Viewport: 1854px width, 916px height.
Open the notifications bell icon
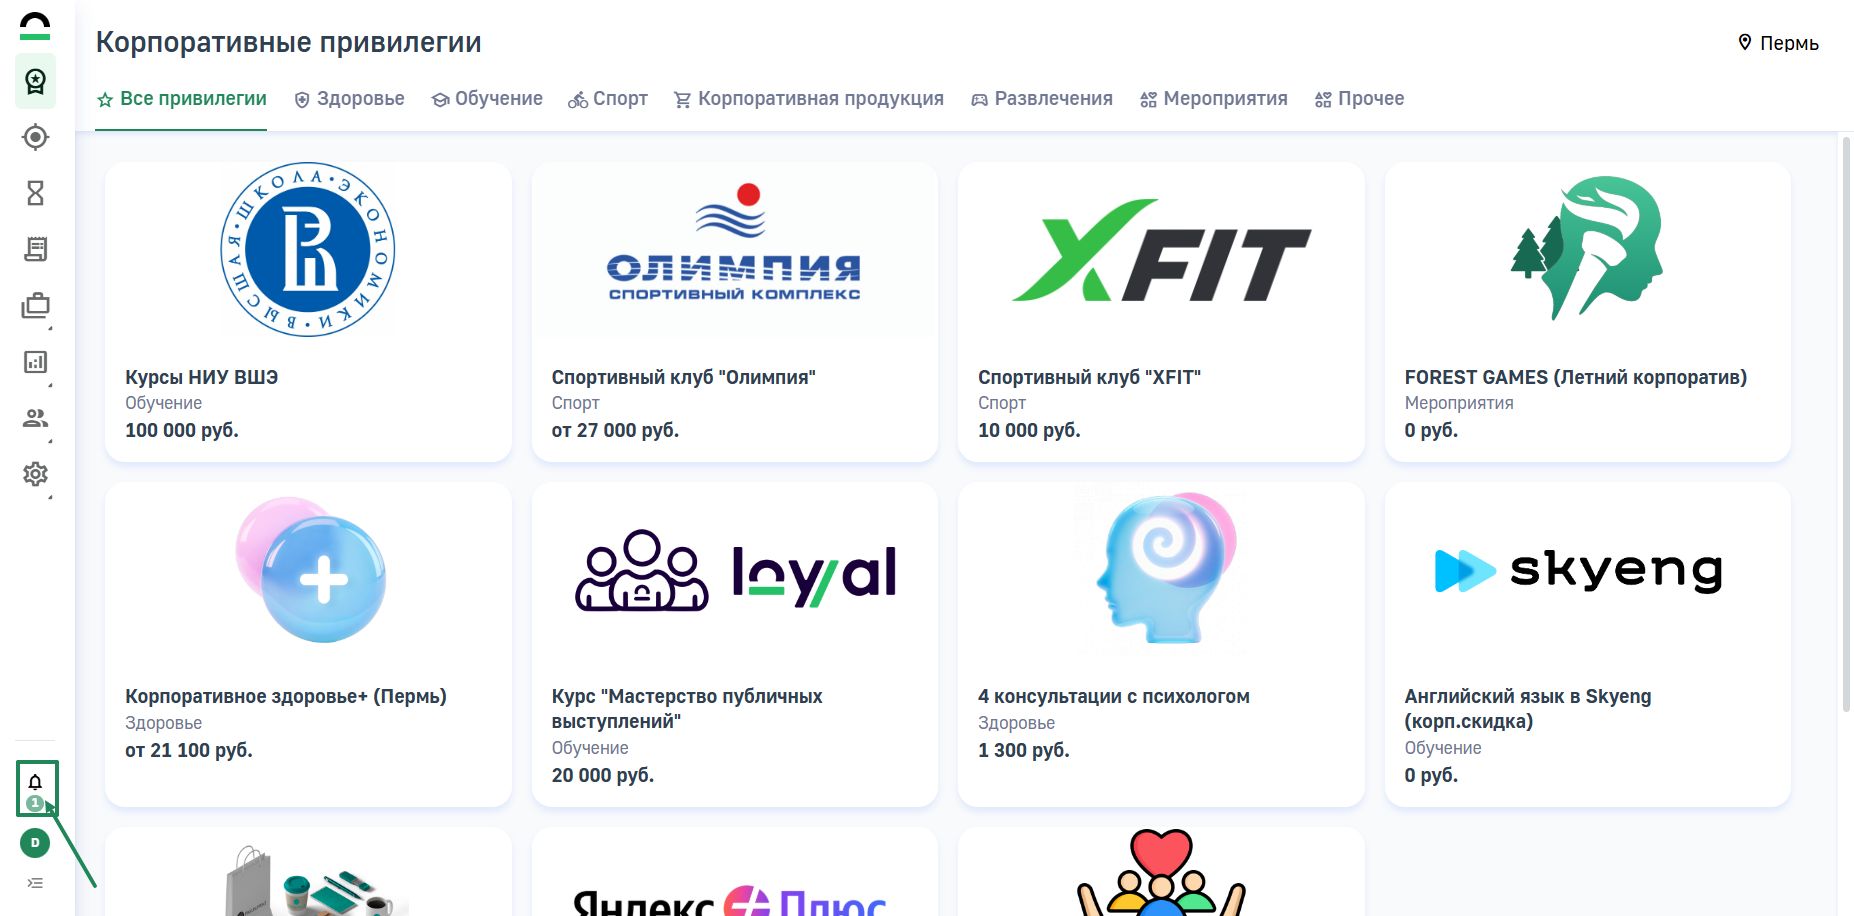(35, 783)
